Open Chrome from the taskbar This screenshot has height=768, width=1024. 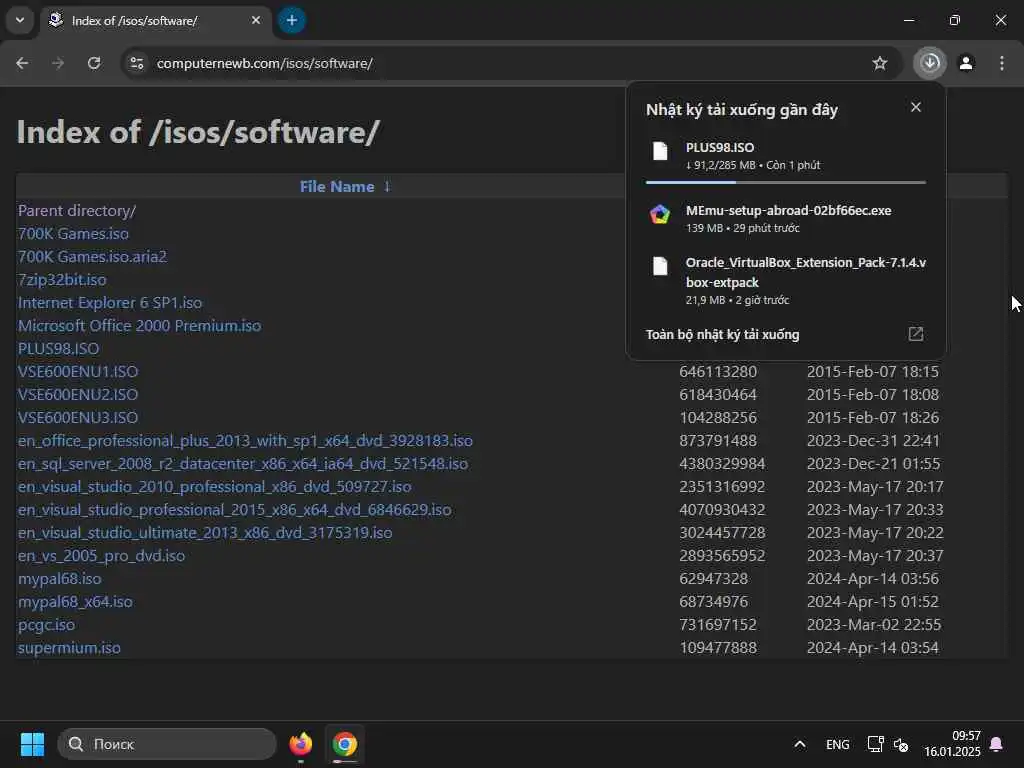(x=345, y=744)
